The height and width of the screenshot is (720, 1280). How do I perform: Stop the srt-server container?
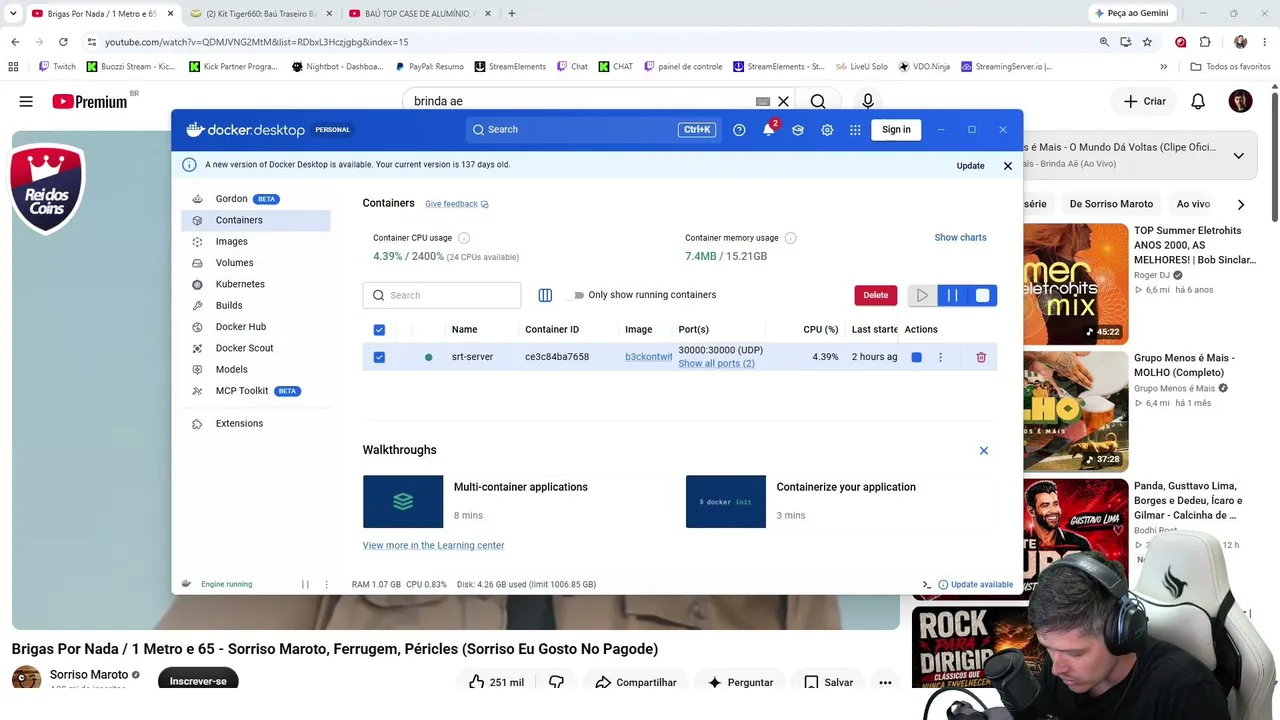[916, 357]
